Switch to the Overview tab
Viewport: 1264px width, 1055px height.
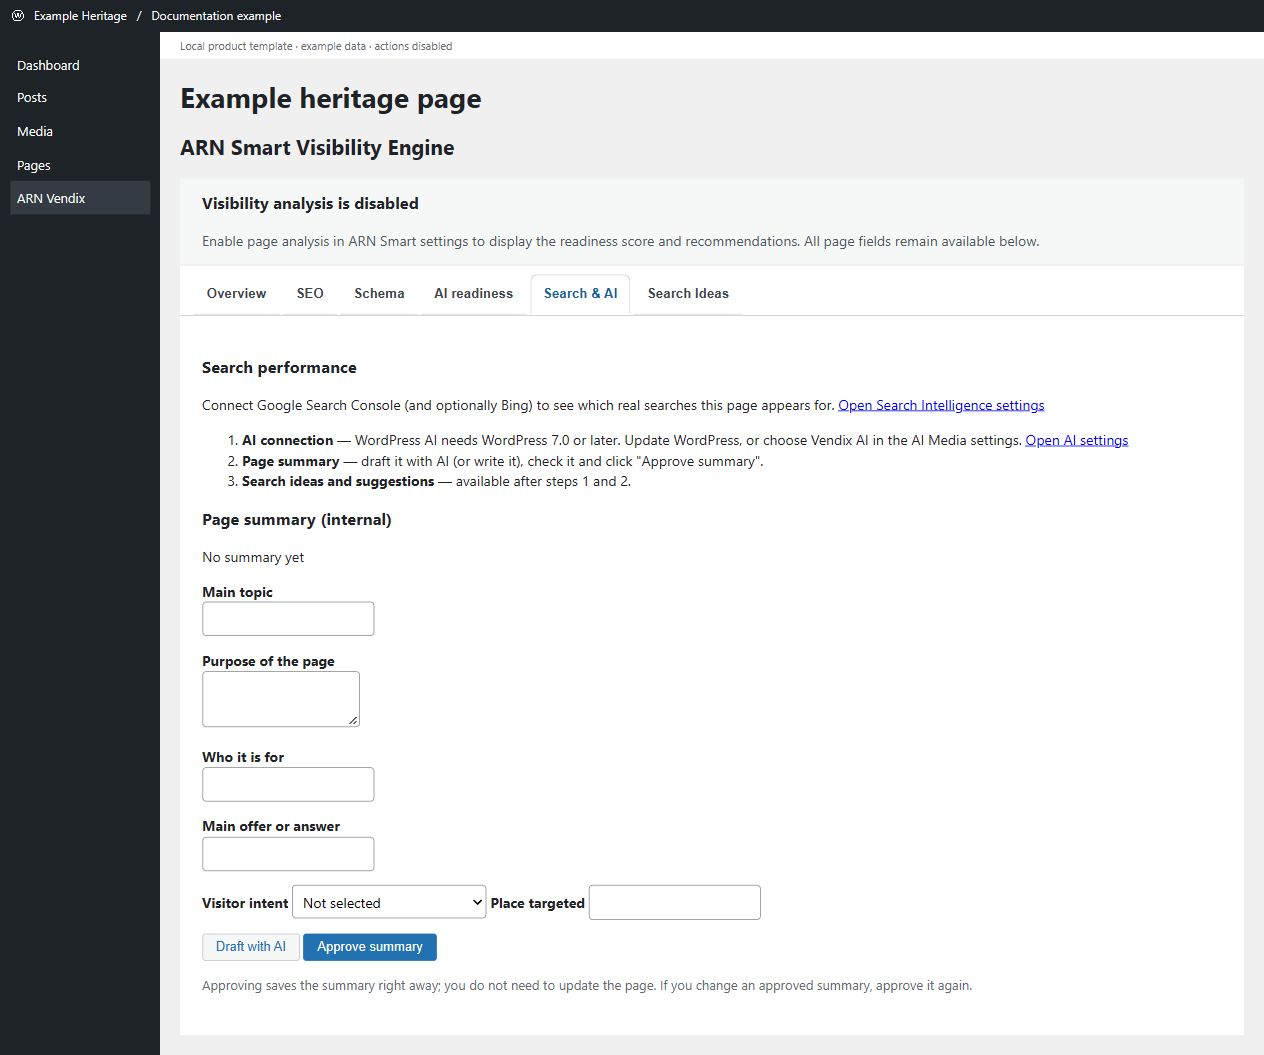click(236, 294)
